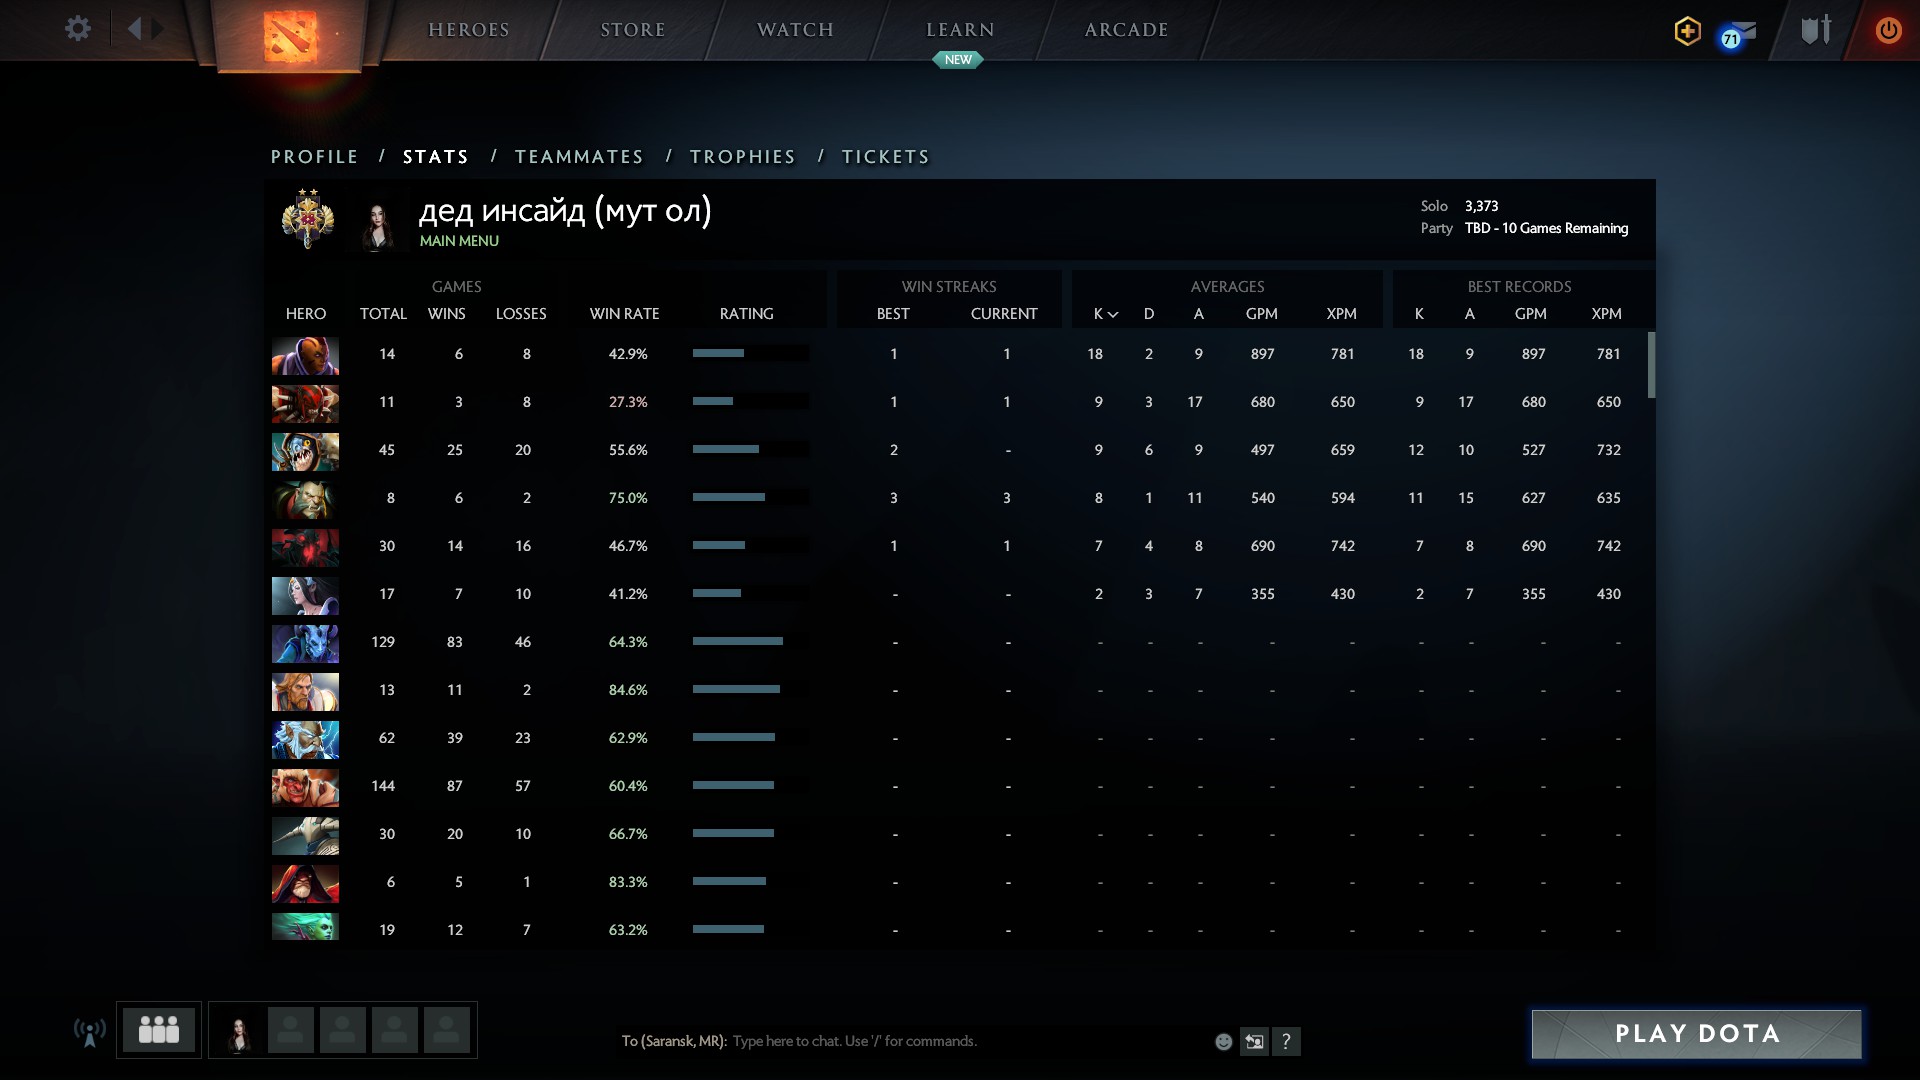The width and height of the screenshot is (1920, 1080).
Task: Click the Play Dota button
Action: pyautogui.click(x=1696, y=1034)
